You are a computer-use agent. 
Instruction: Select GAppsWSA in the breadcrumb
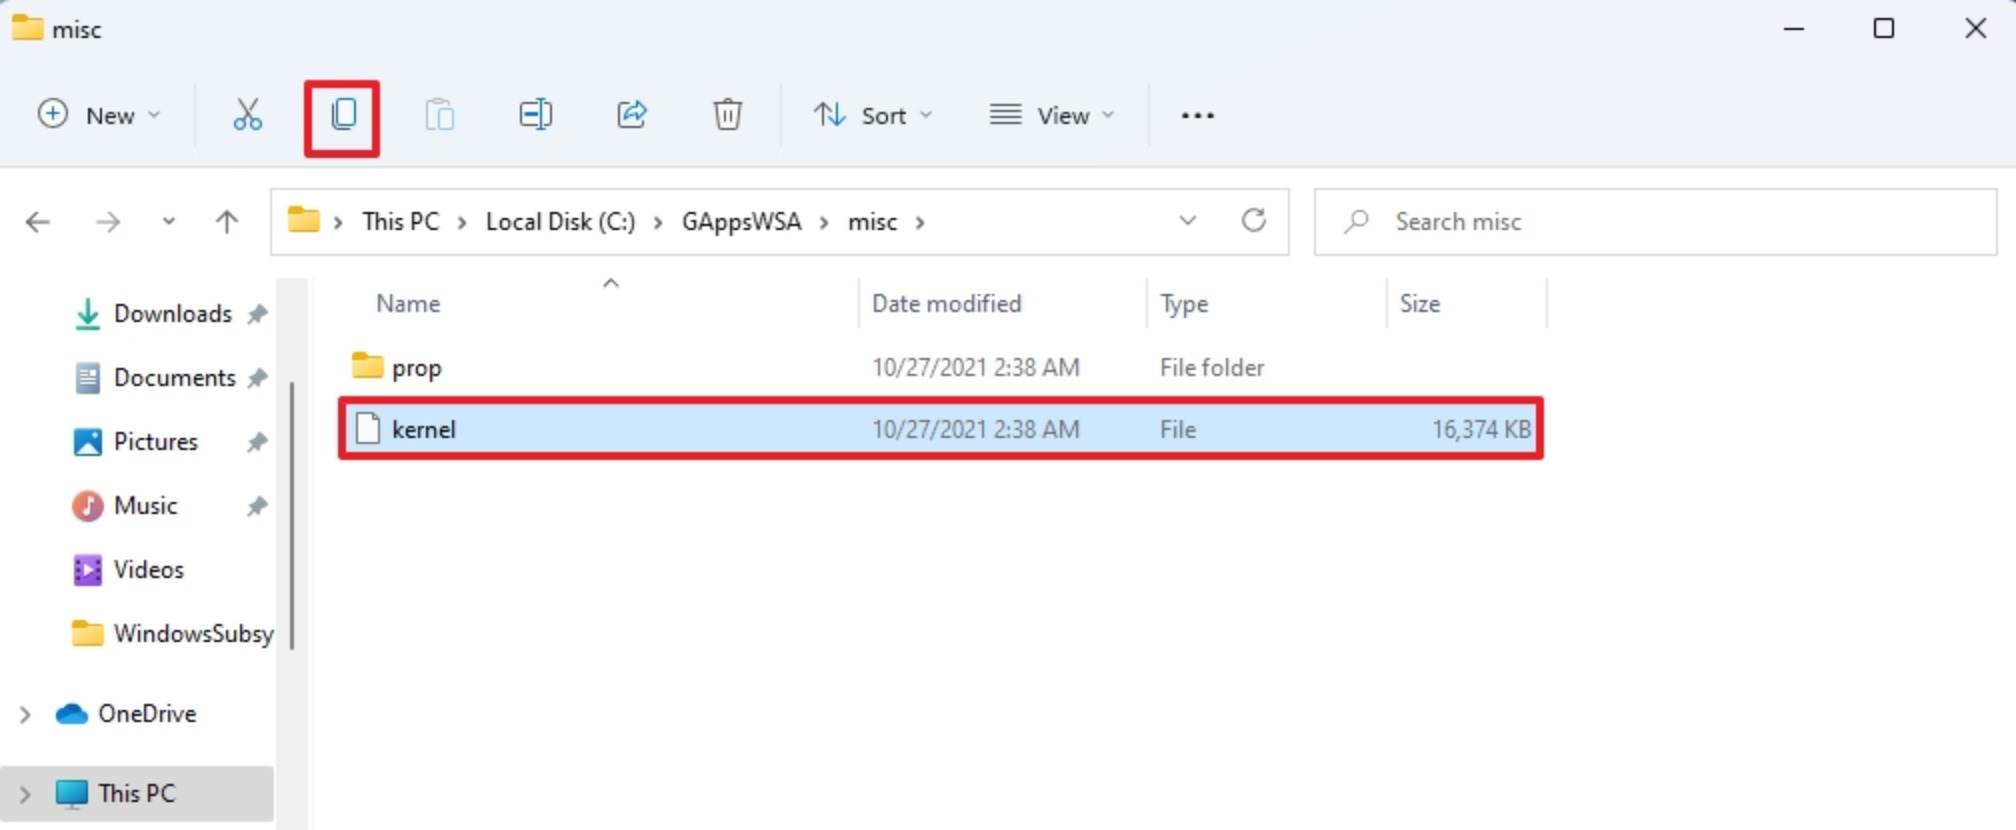(x=741, y=221)
